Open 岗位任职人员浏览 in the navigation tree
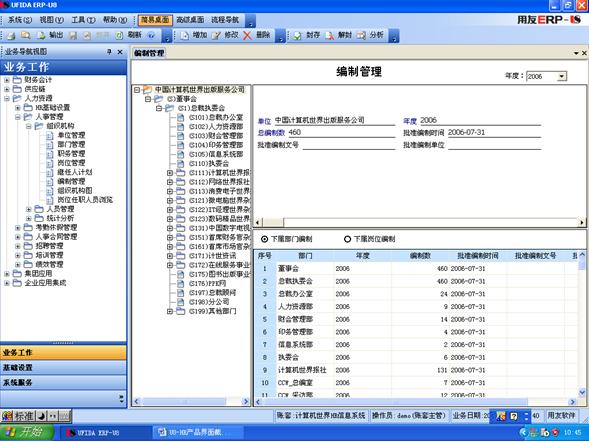Screen dimensions: 589x442 click(85, 200)
